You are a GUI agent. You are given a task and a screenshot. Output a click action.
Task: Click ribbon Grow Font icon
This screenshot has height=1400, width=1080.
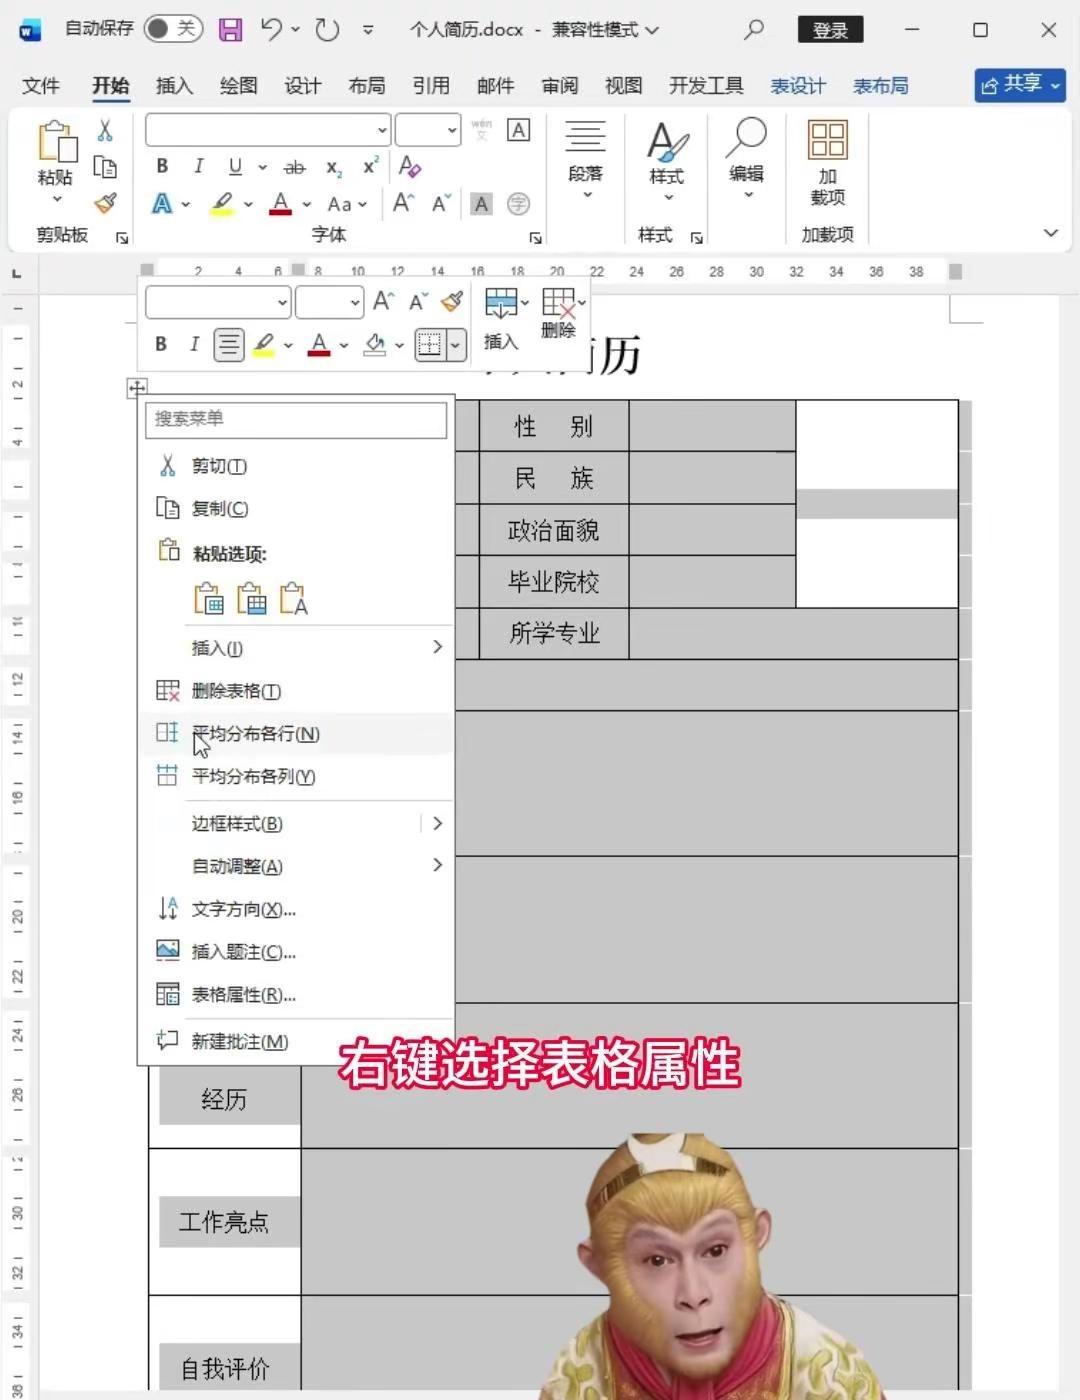[x=403, y=203]
